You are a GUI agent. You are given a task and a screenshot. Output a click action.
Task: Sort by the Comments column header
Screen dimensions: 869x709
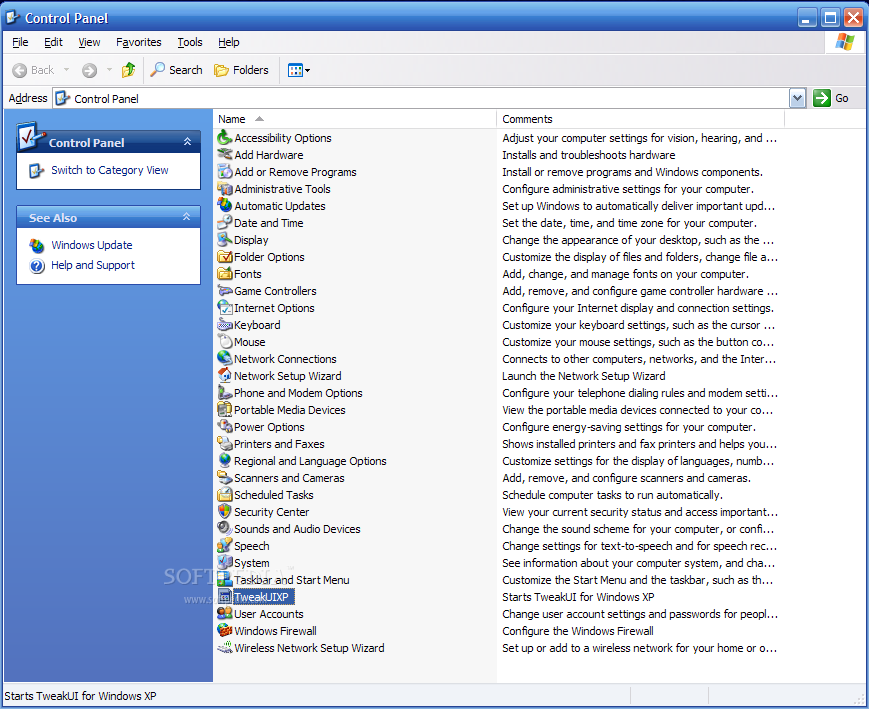click(641, 119)
